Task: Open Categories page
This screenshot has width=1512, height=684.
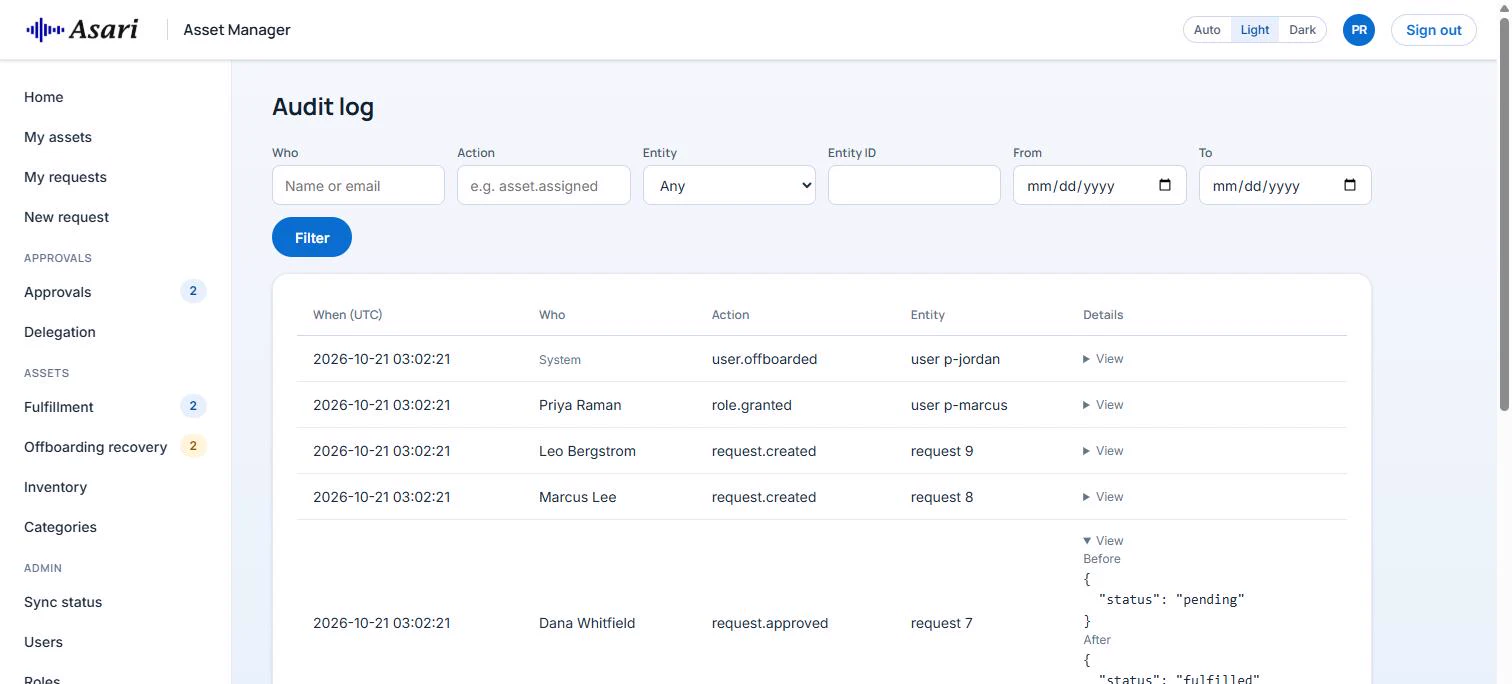Action: 61,527
